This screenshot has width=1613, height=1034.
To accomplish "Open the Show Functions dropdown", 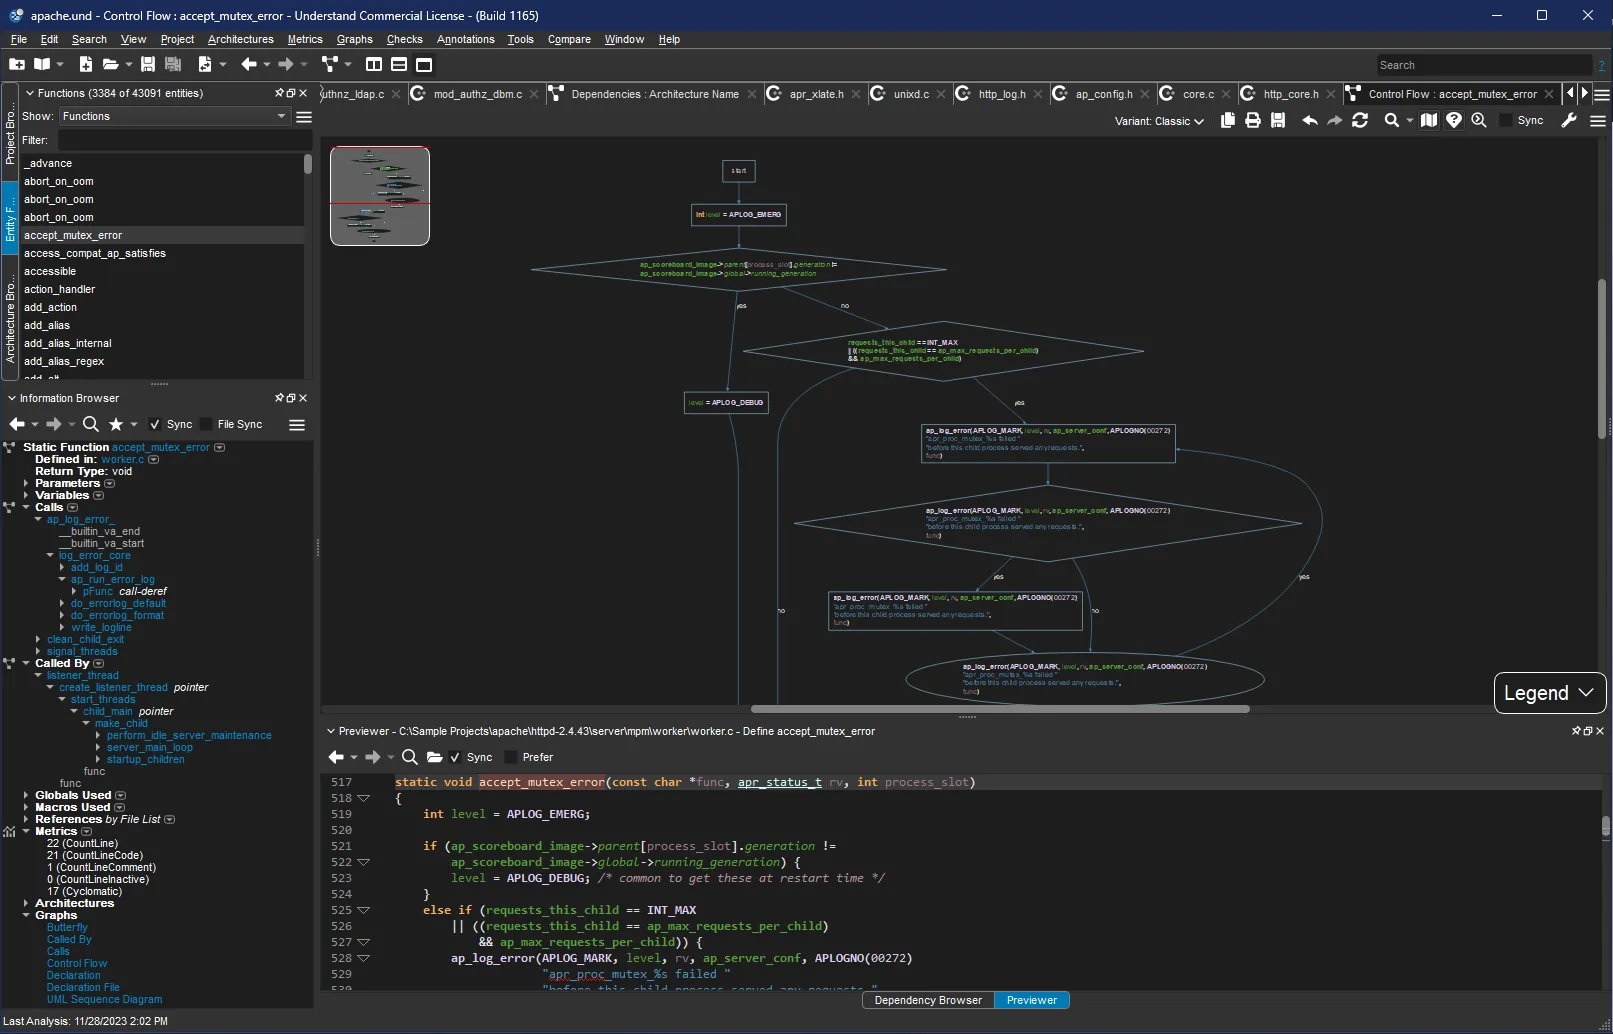I will click(173, 116).
